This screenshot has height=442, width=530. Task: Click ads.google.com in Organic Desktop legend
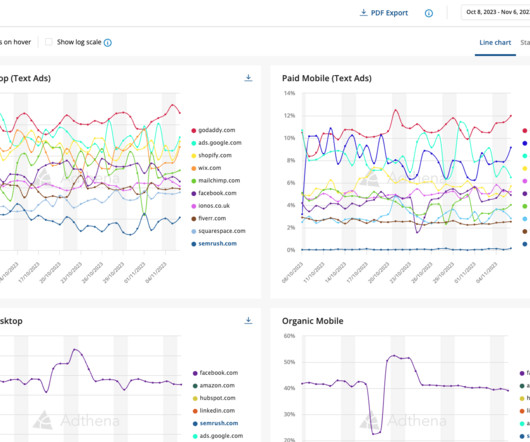tap(218, 436)
